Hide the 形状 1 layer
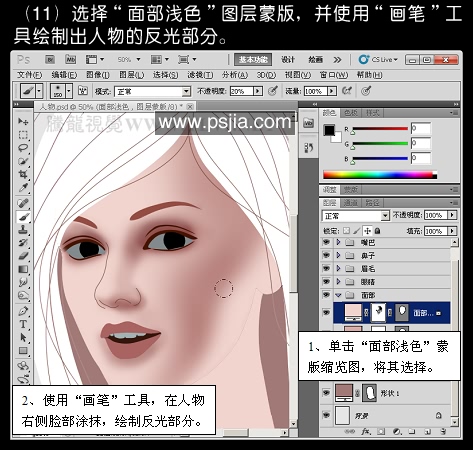Screen dimensions: 473x450 (x=326, y=393)
